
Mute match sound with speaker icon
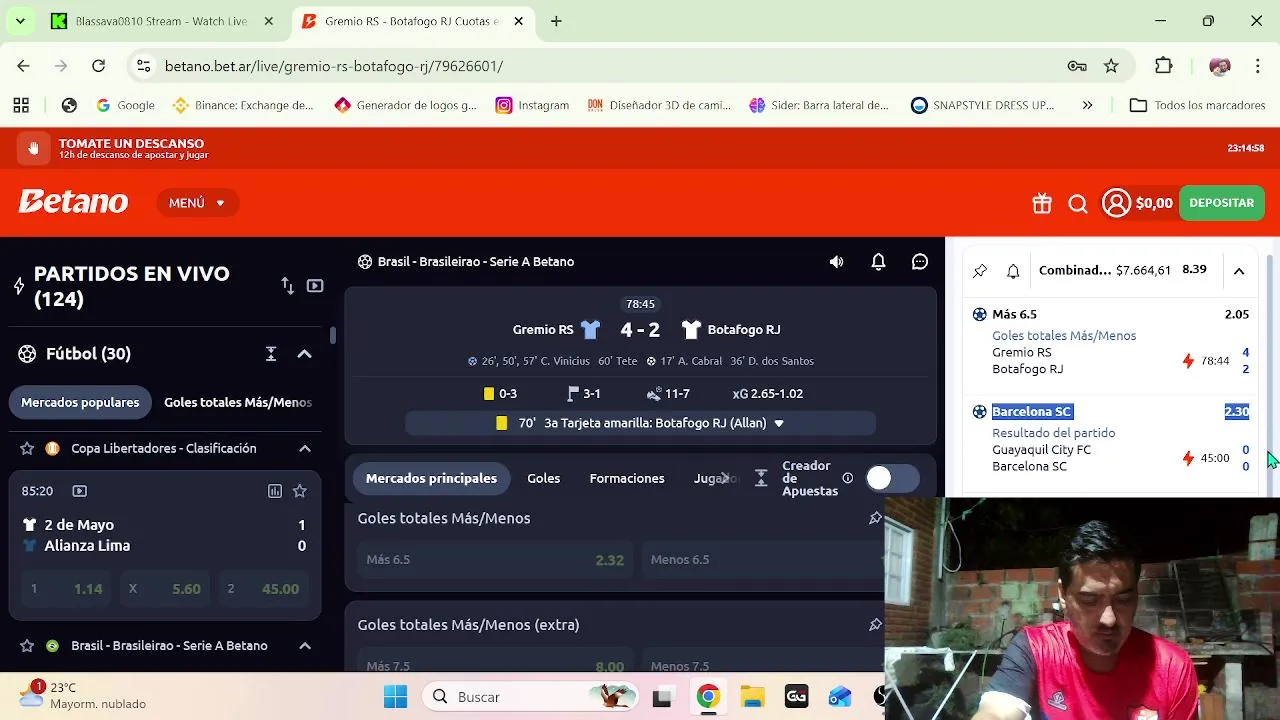point(837,262)
